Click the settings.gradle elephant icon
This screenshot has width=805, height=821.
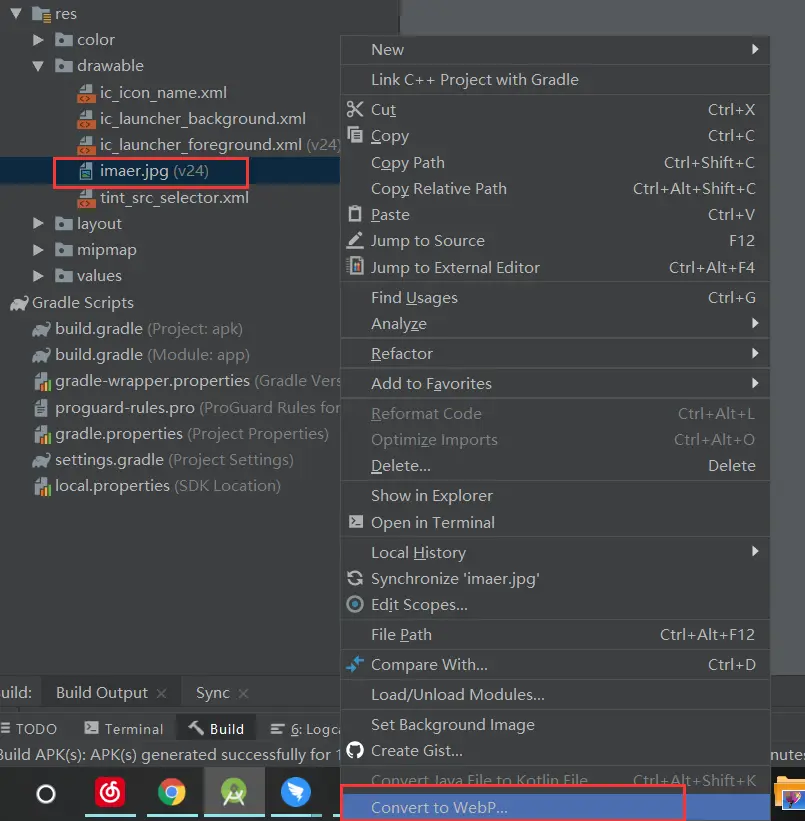click(x=41, y=460)
